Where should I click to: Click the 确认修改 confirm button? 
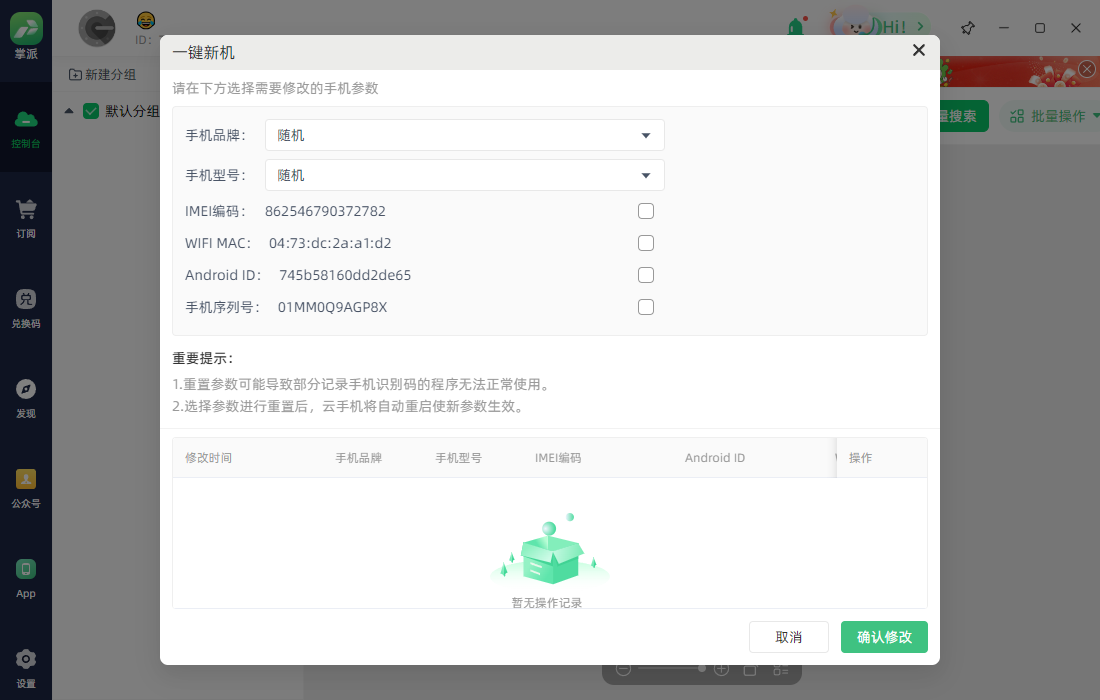(x=884, y=637)
